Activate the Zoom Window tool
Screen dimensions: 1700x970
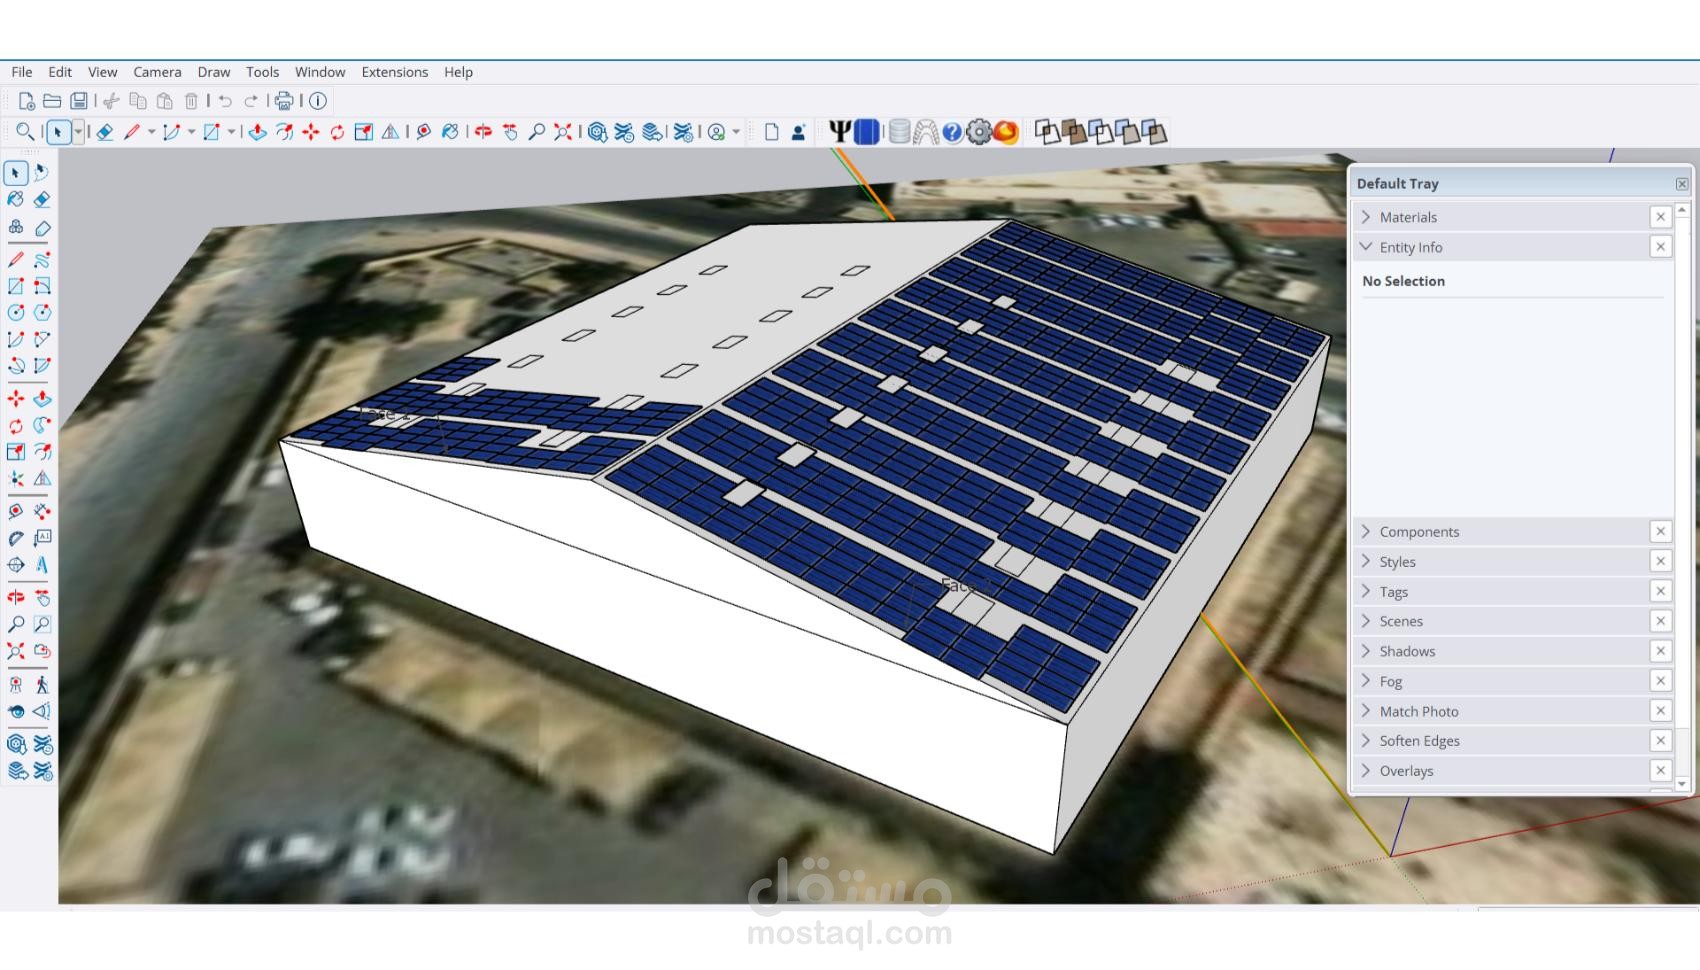[x=42, y=624]
